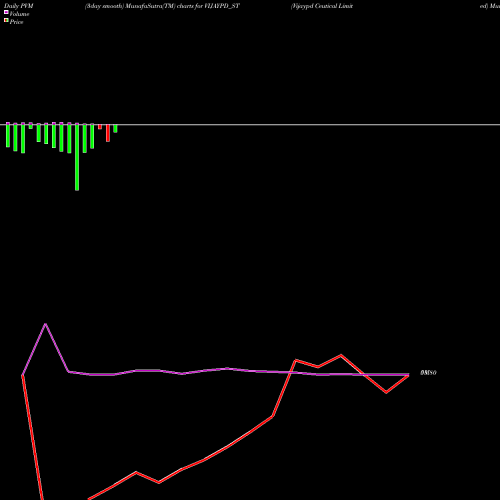The width and height of the screenshot is (500, 500).
Task: Click the '0MS0' value label beside the lines
Action: coord(428,373)
